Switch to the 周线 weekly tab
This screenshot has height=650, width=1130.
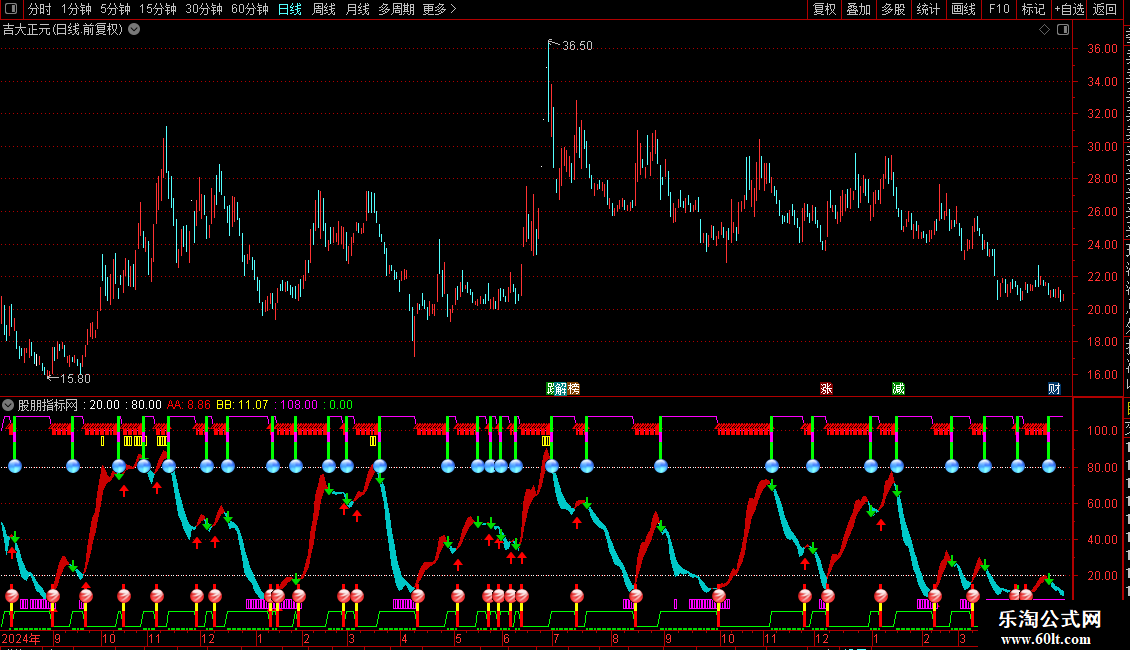324,9
